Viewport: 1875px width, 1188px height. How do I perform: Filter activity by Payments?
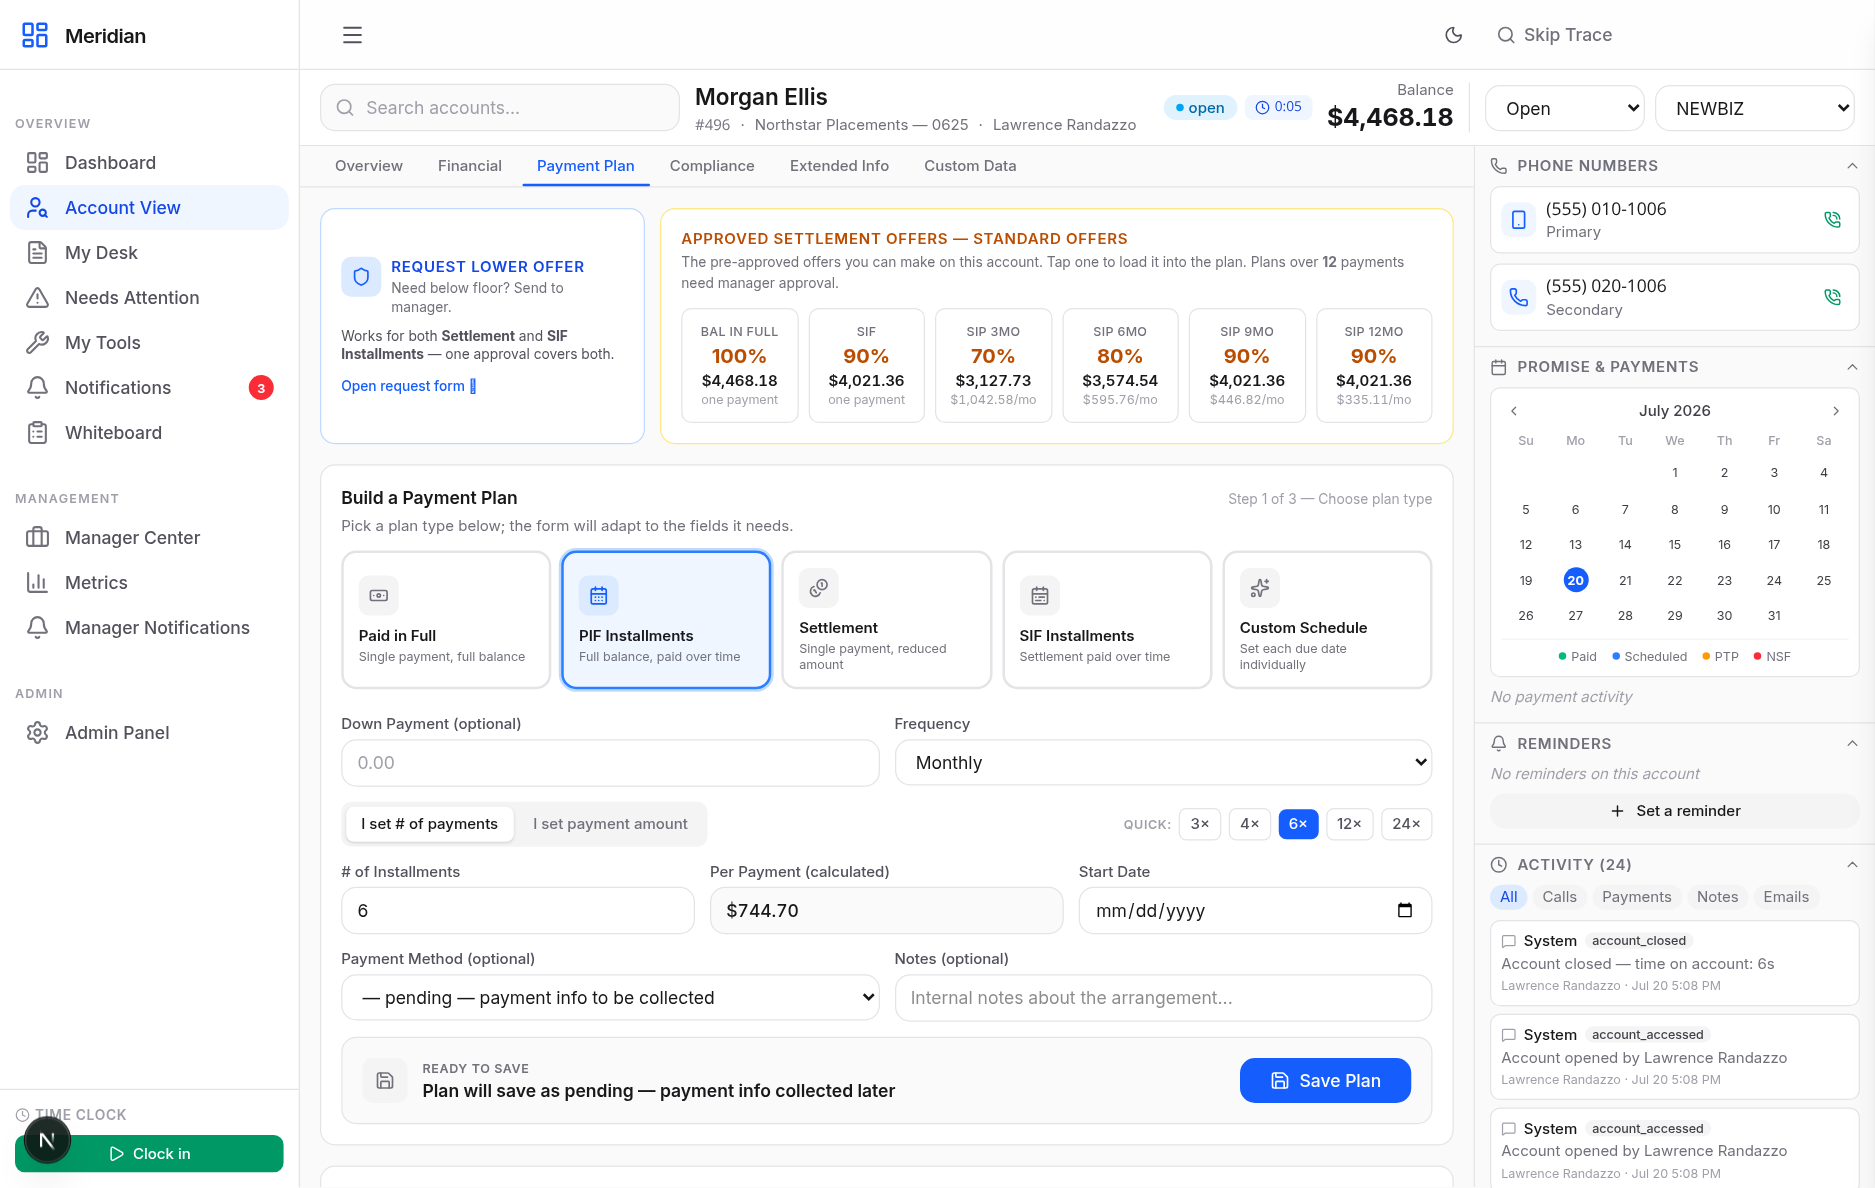pyautogui.click(x=1636, y=897)
